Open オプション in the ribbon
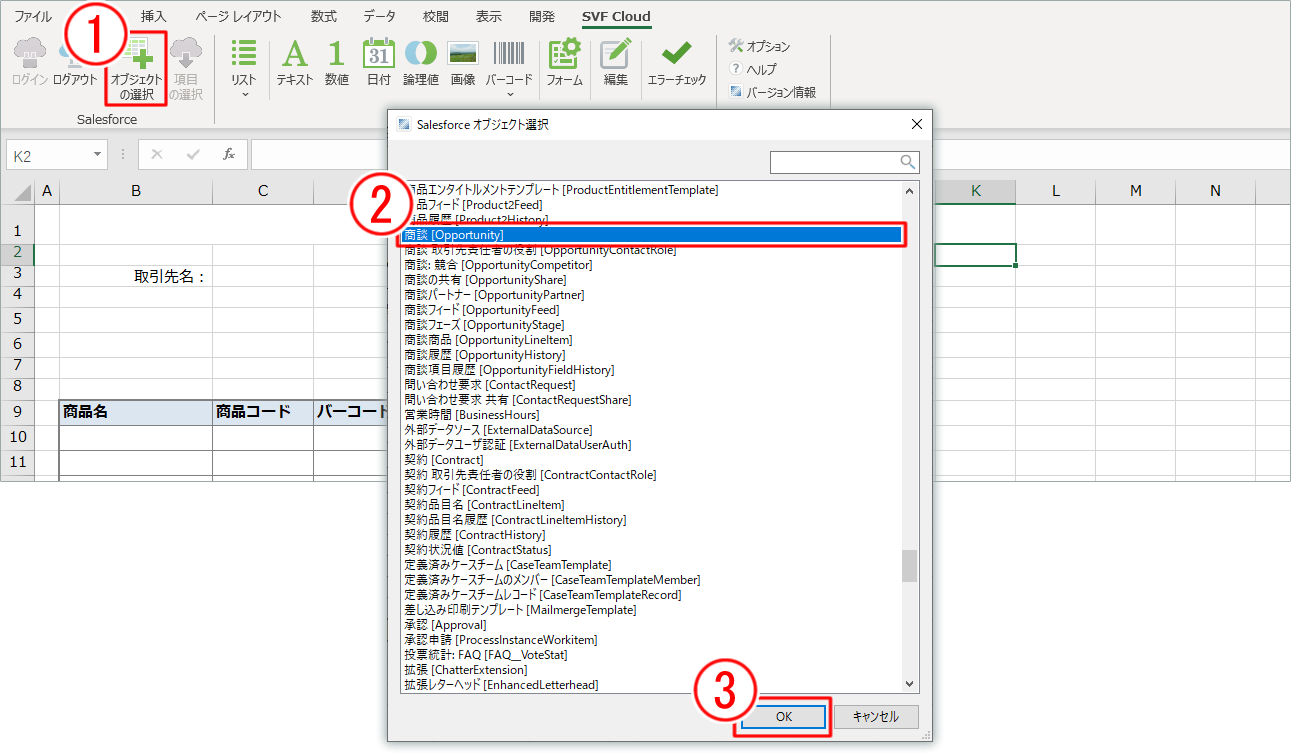Image resolution: width=1291 pixels, height=753 pixels. pos(759,46)
